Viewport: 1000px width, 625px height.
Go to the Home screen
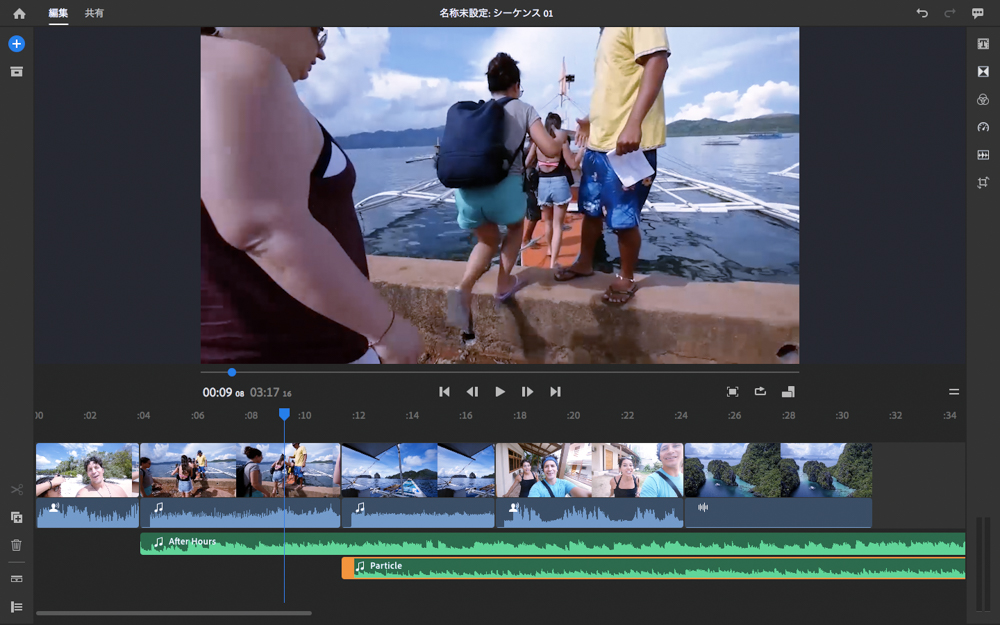pos(19,13)
